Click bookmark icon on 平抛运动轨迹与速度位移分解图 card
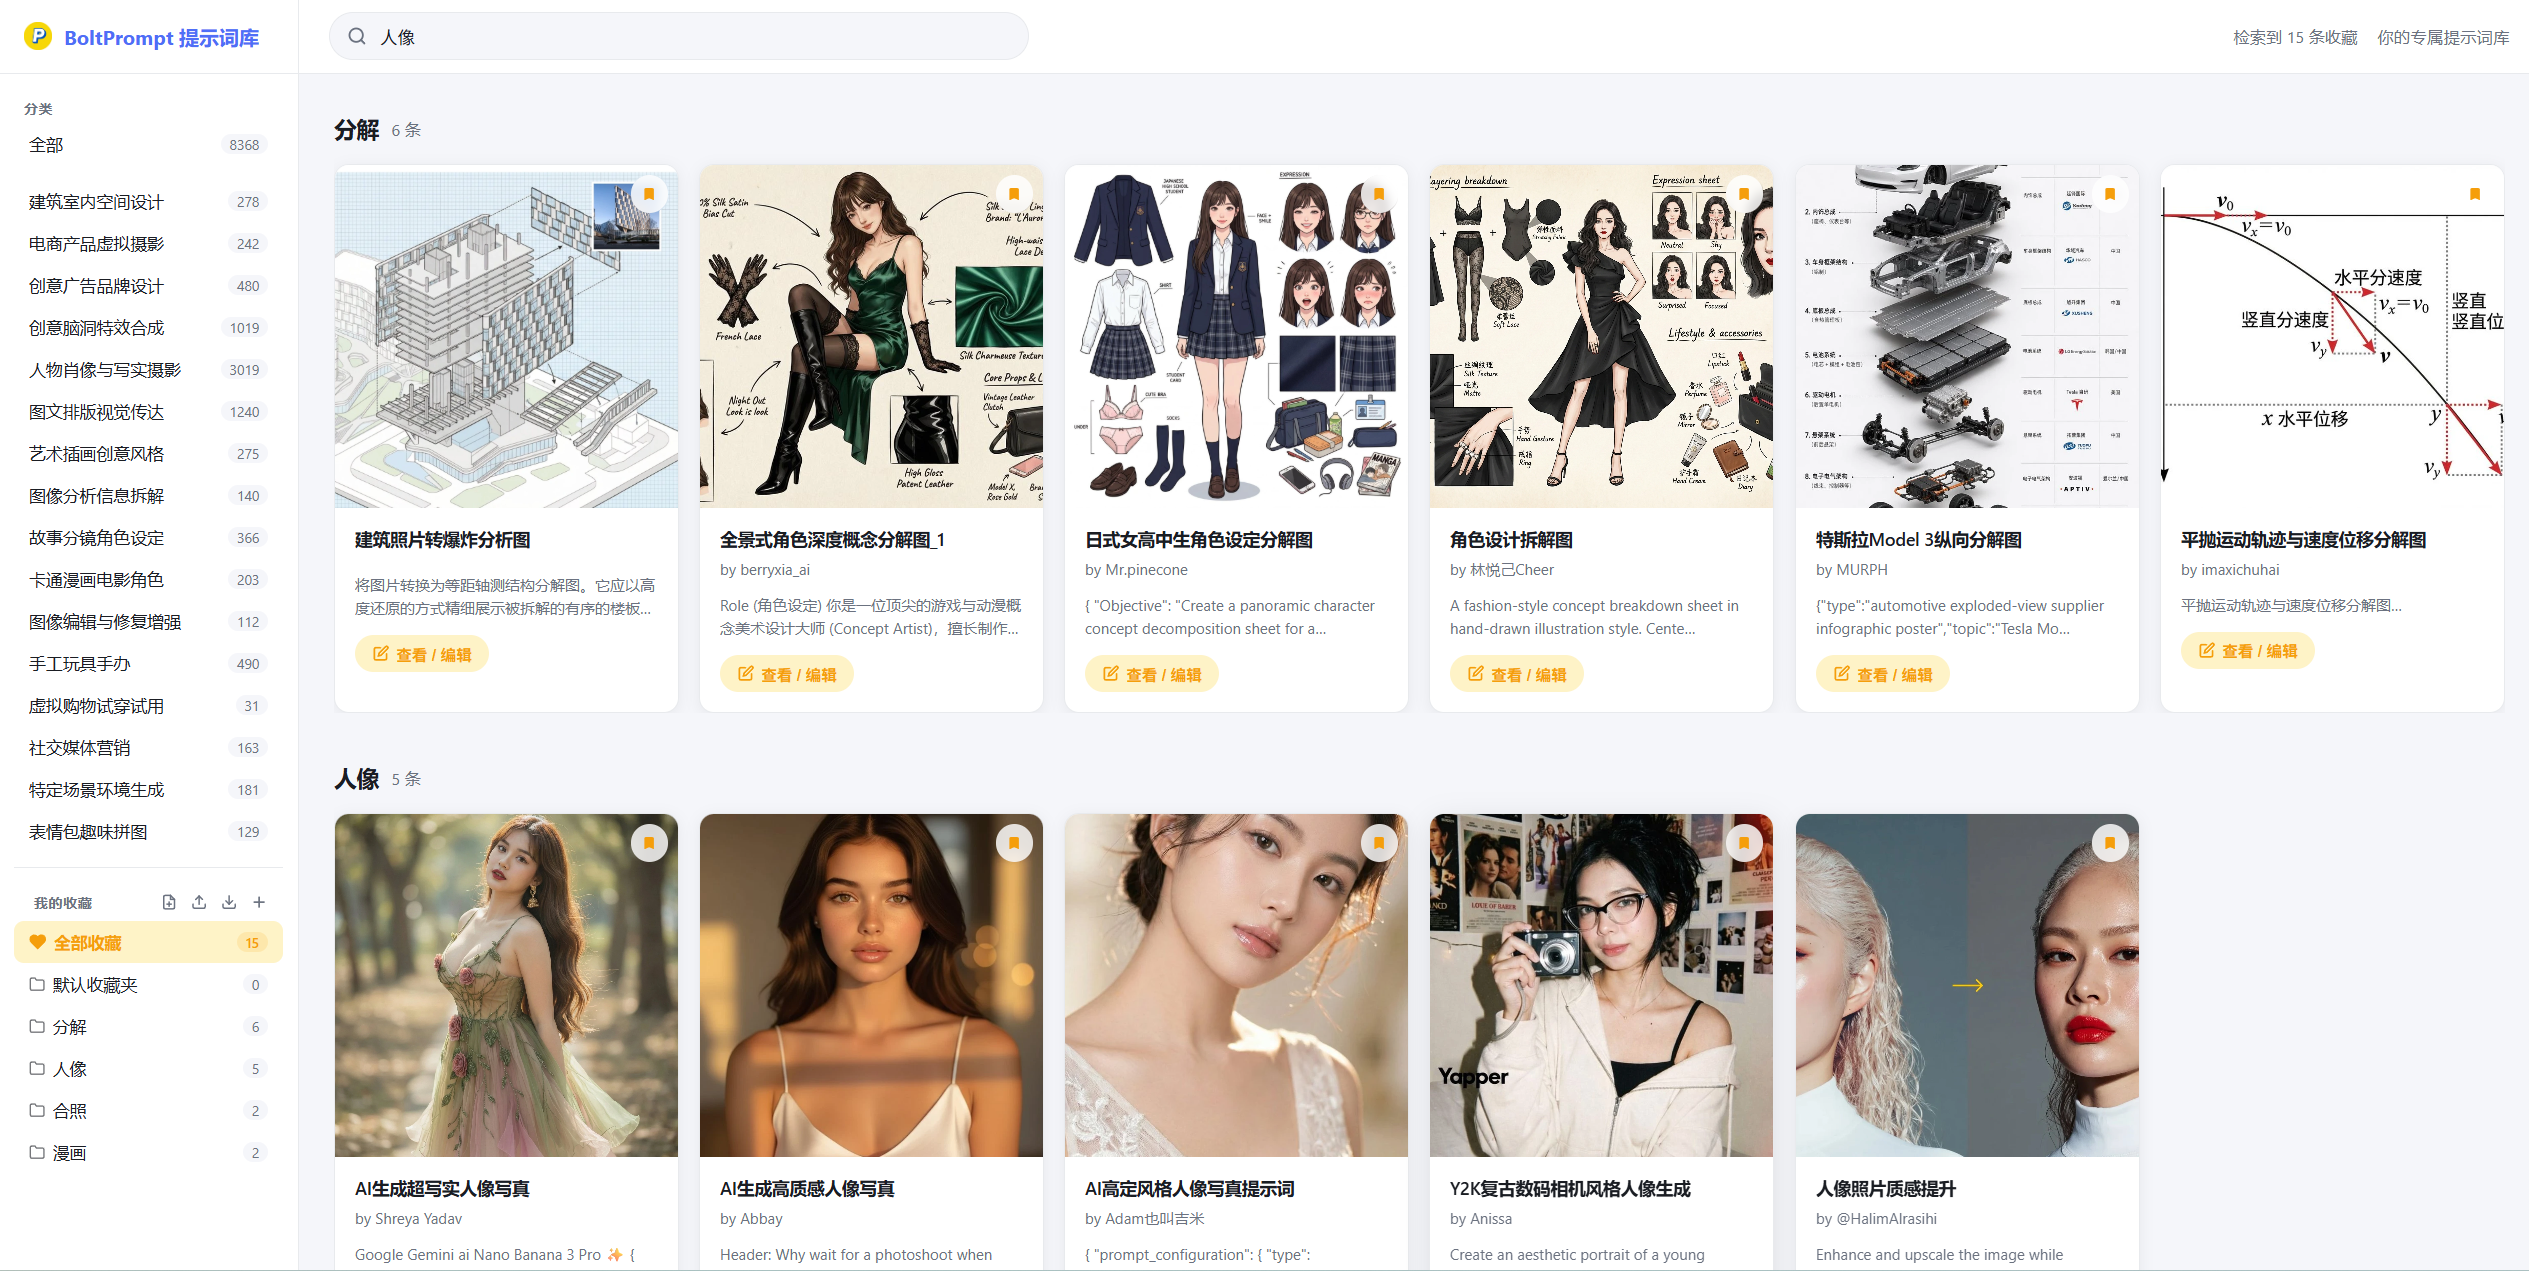 click(2475, 194)
